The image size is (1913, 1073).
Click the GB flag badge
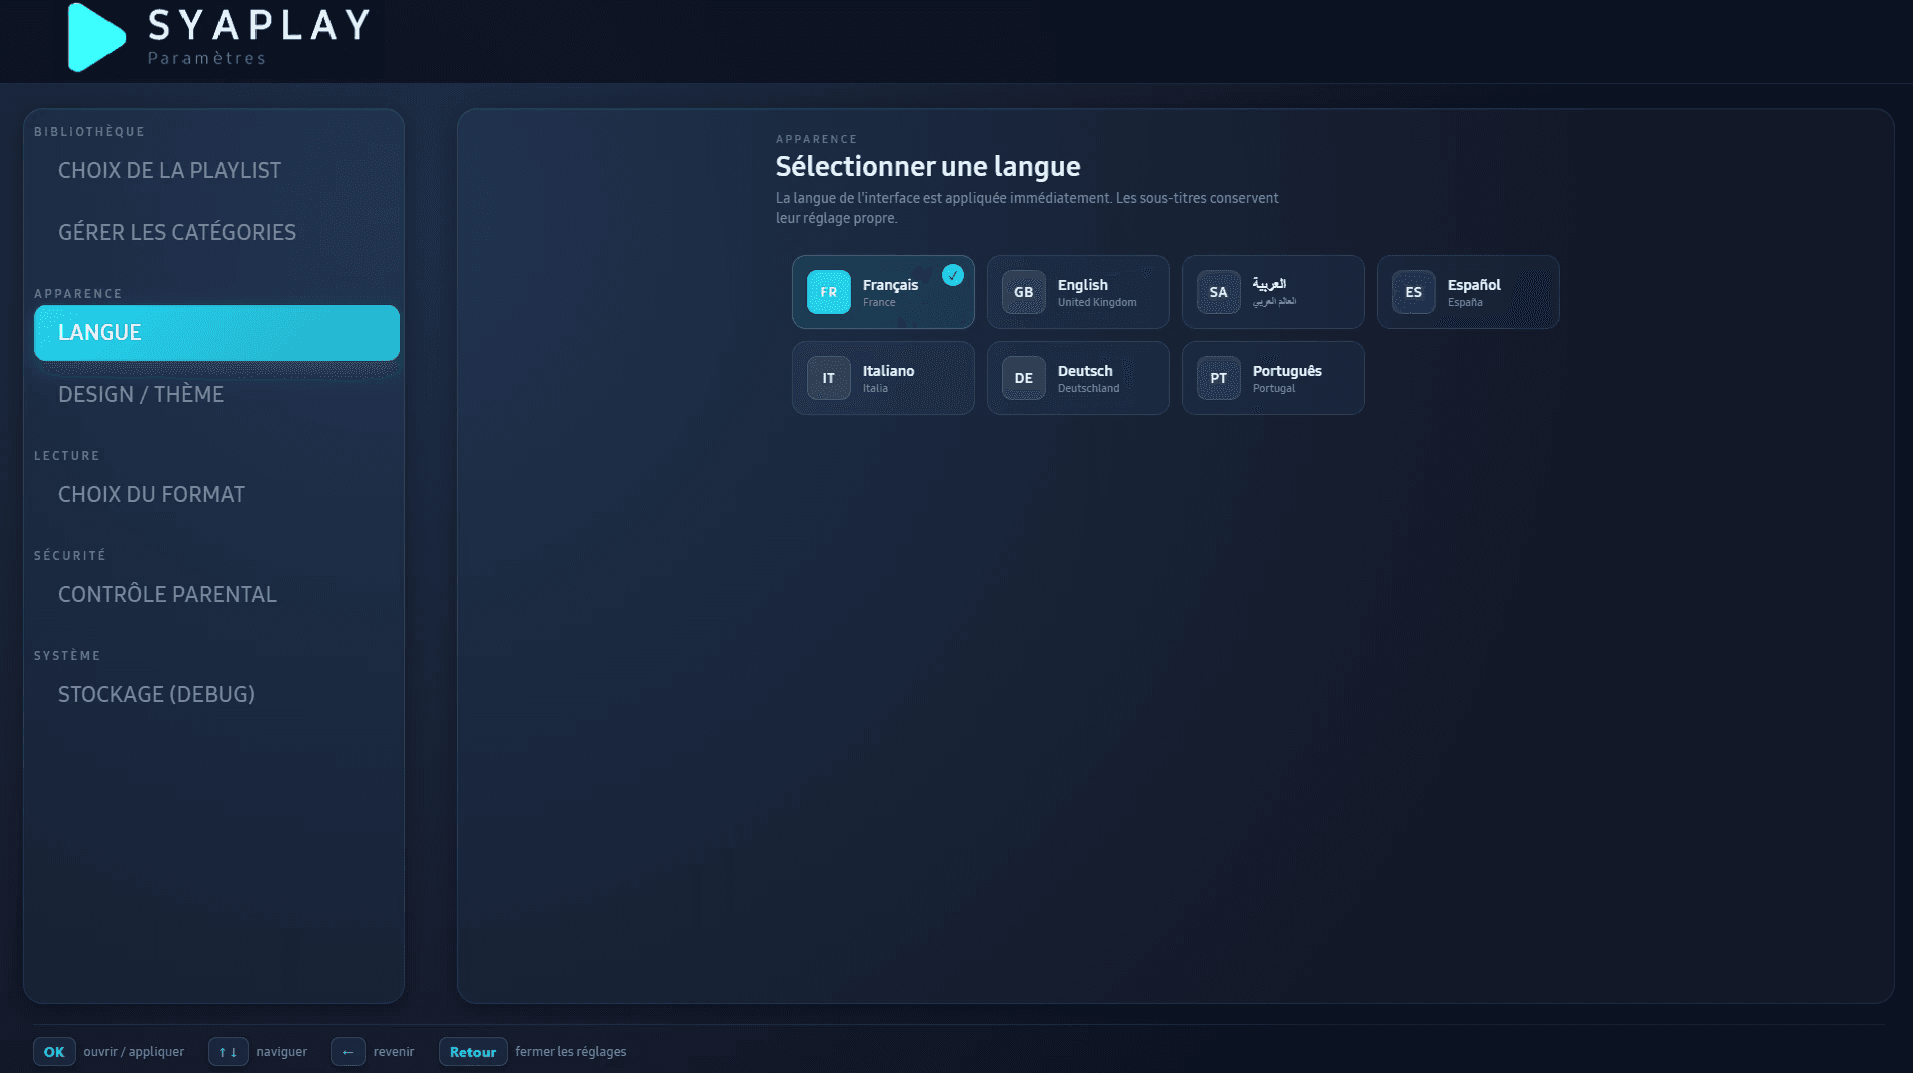click(1024, 292)
